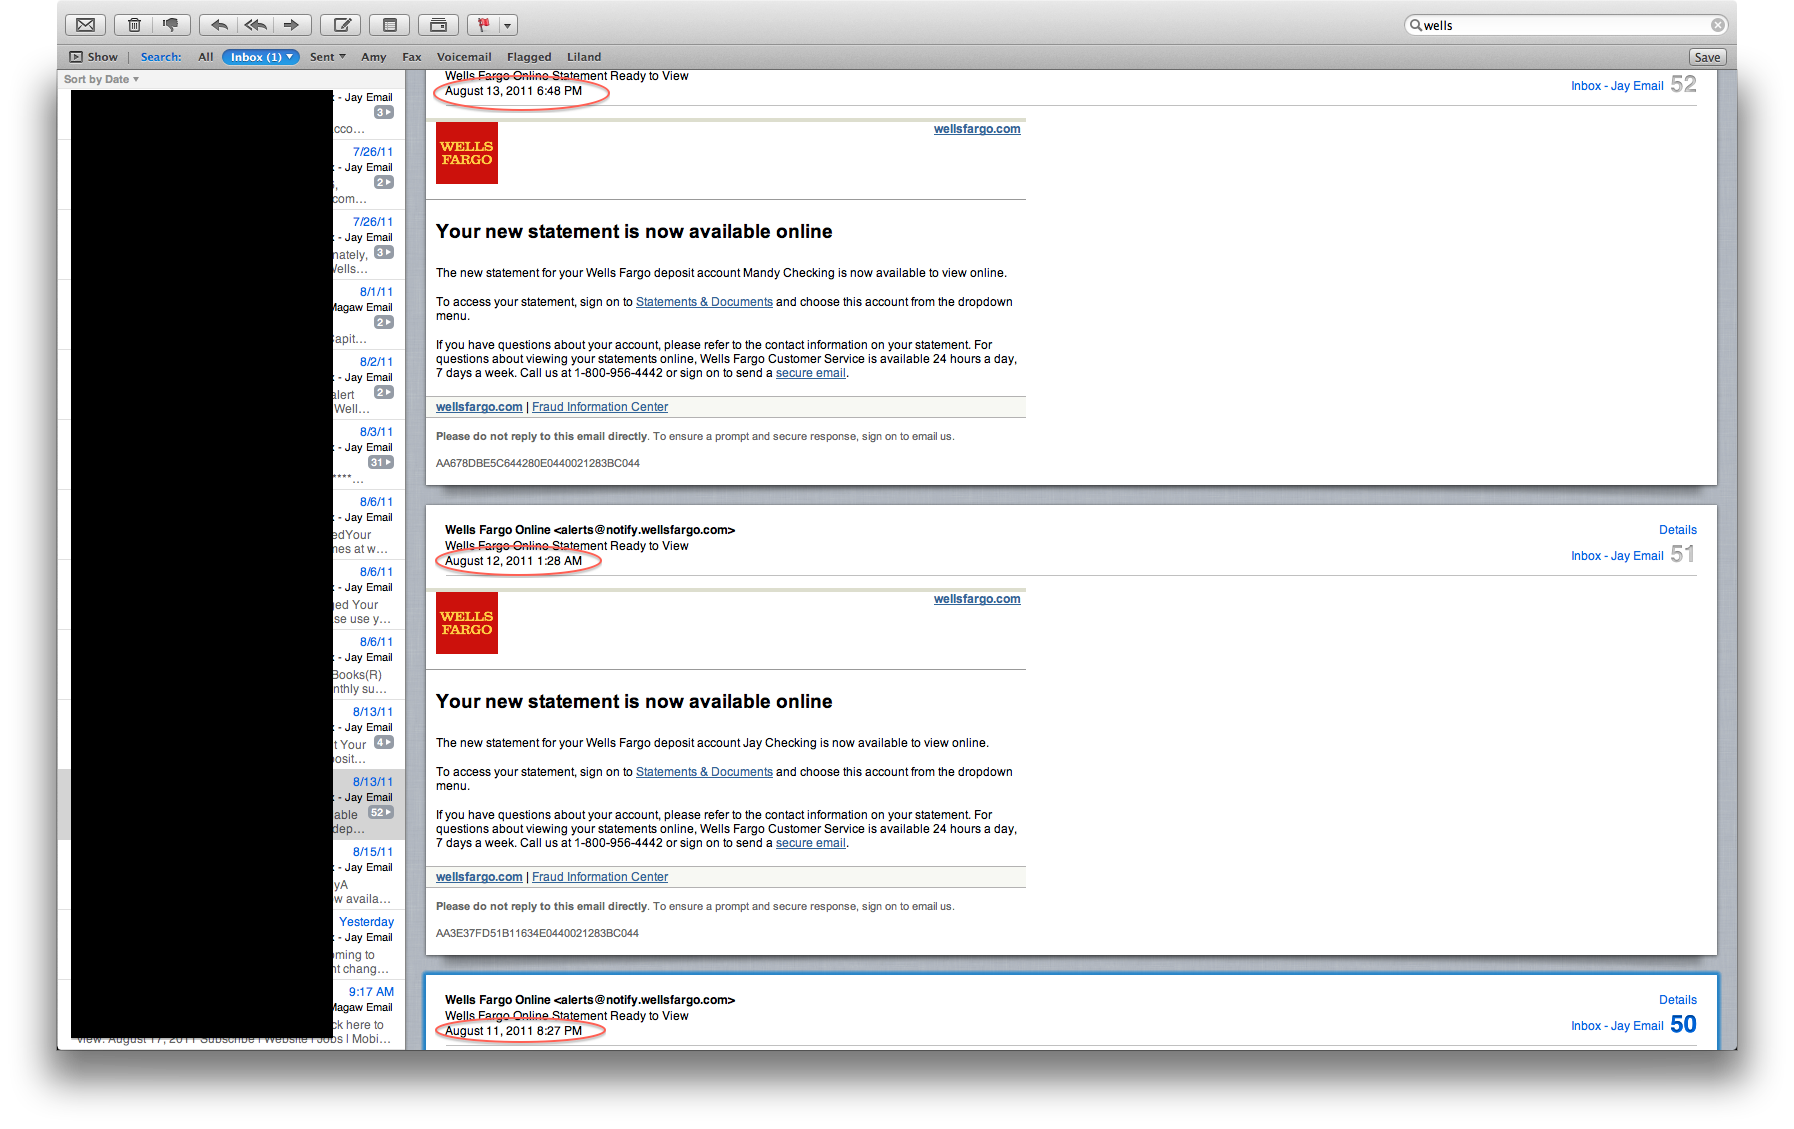Expand the thread badge showing 4

[384, 742]
